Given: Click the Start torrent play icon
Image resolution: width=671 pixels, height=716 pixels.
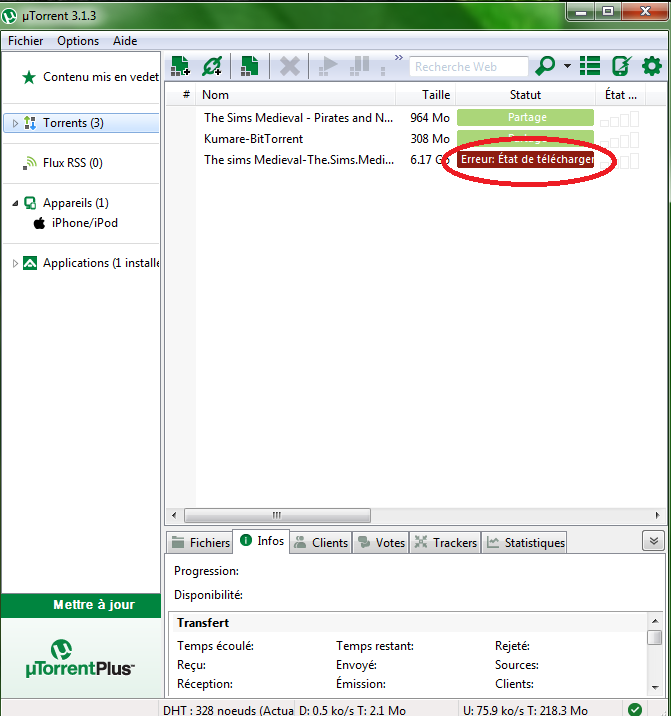Looking at the screenshot, I should pyautogui.click(x=328, y=66).
